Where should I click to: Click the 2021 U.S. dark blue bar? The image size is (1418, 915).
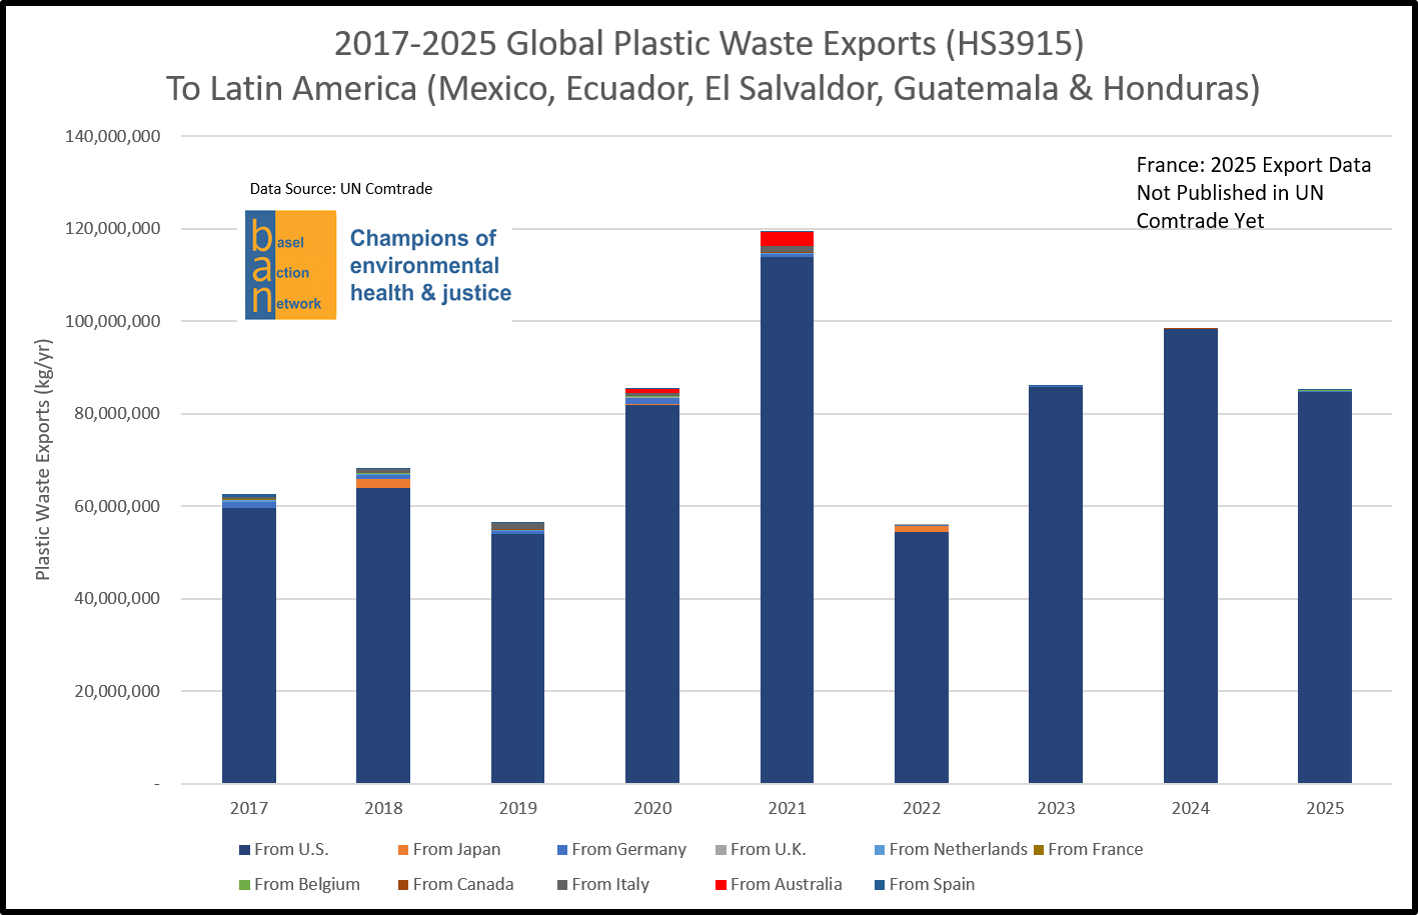coord(787,520)
